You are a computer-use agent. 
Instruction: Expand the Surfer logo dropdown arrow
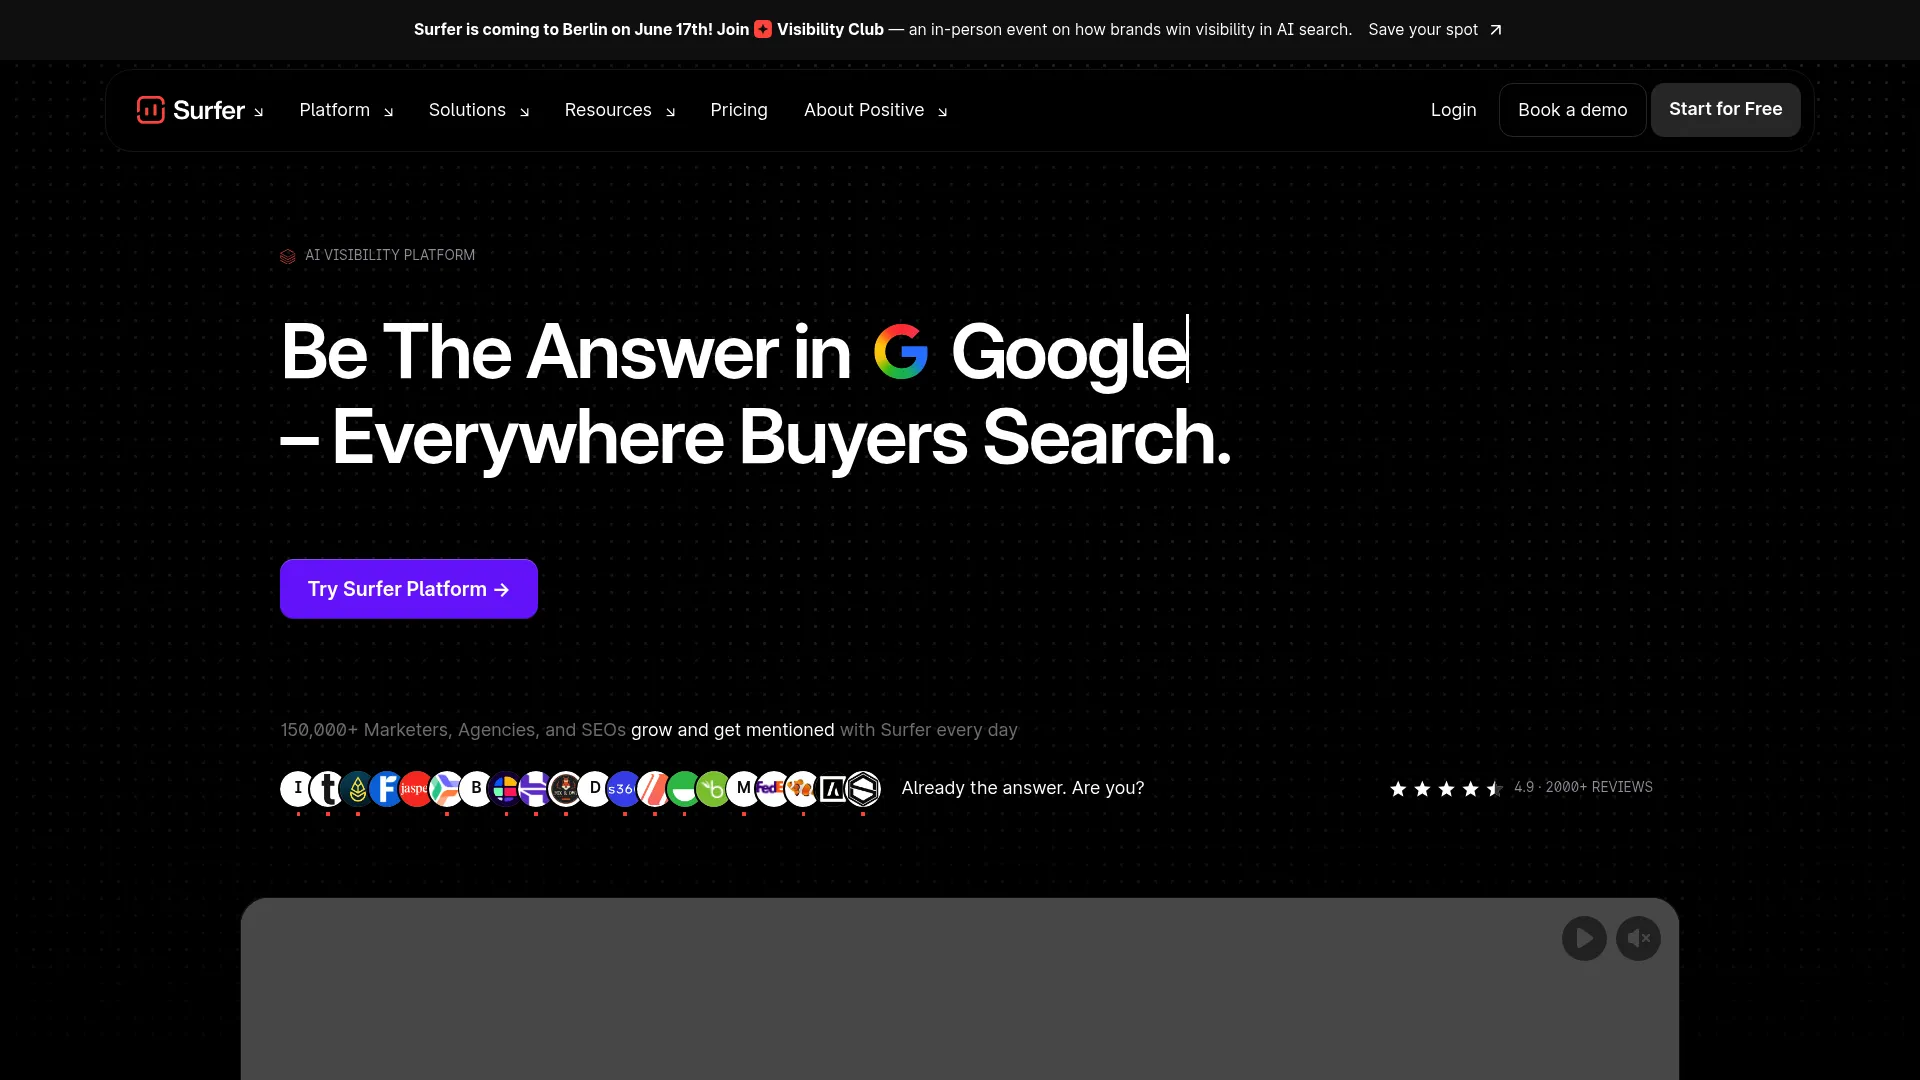(x=259, y=112)
